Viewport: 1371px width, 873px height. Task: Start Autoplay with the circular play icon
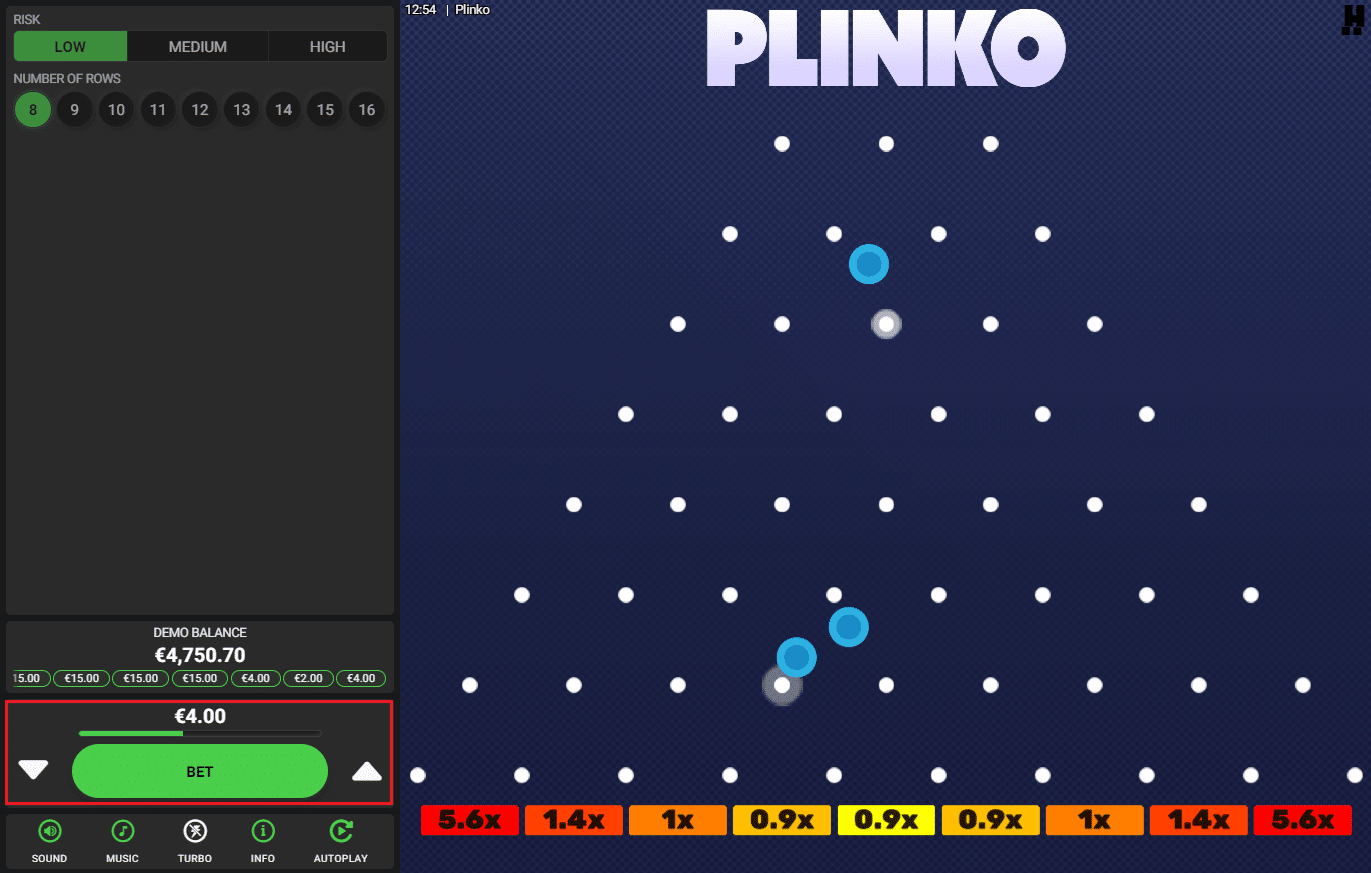coord(341,830)
